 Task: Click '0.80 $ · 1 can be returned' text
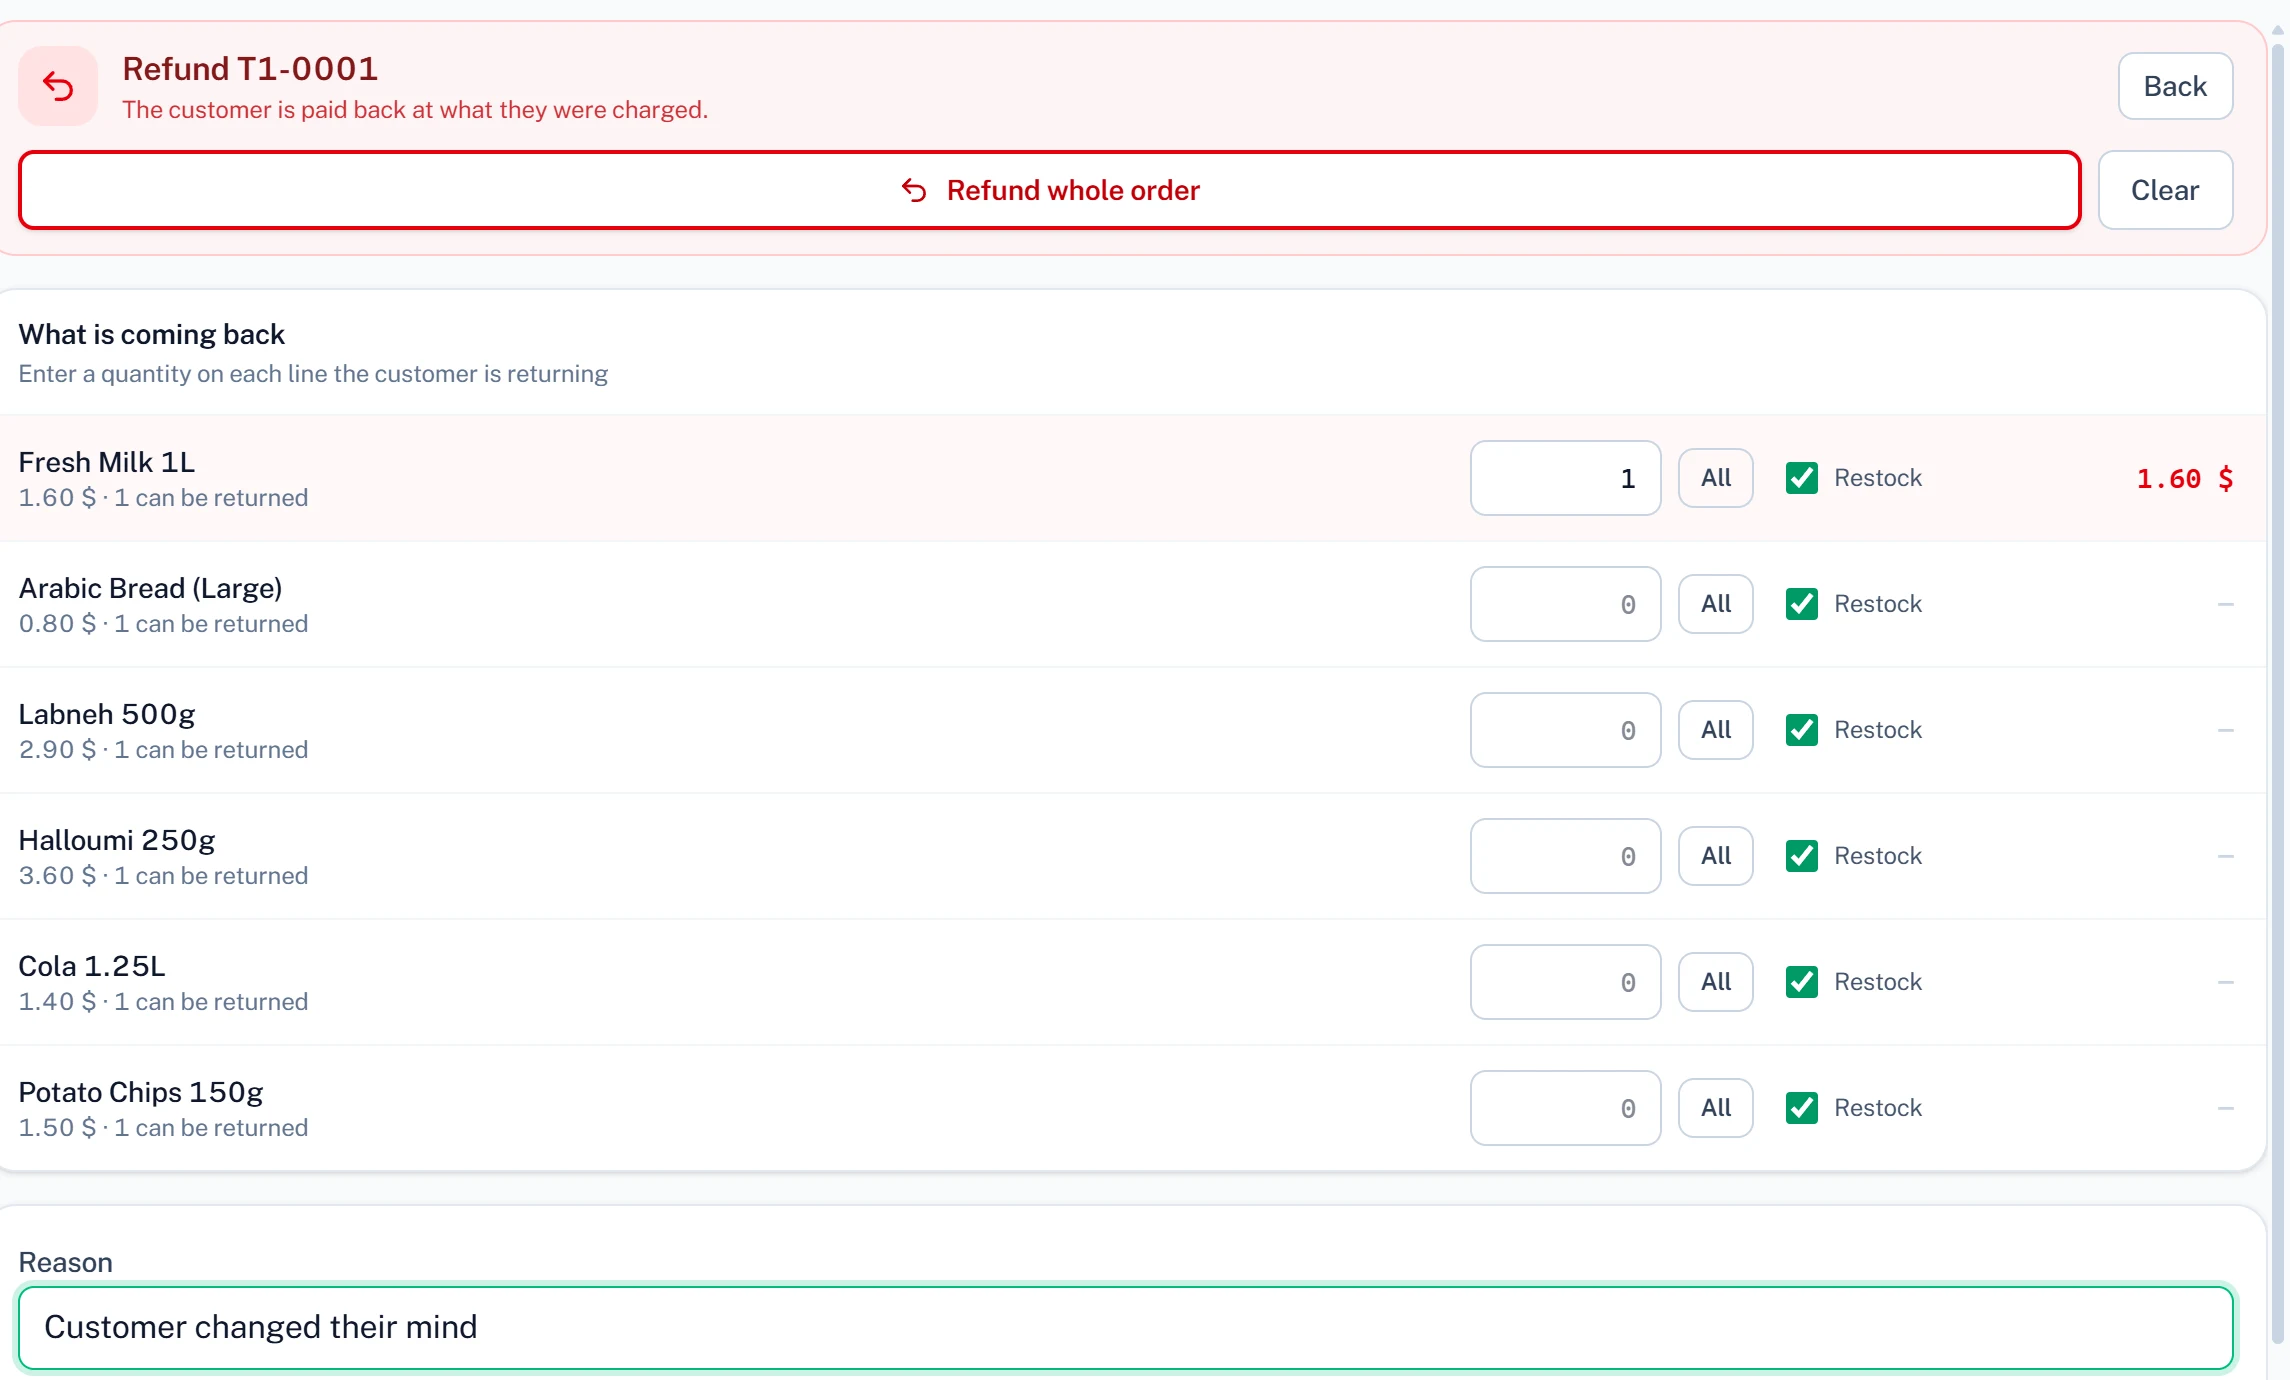tap(163, 624)
